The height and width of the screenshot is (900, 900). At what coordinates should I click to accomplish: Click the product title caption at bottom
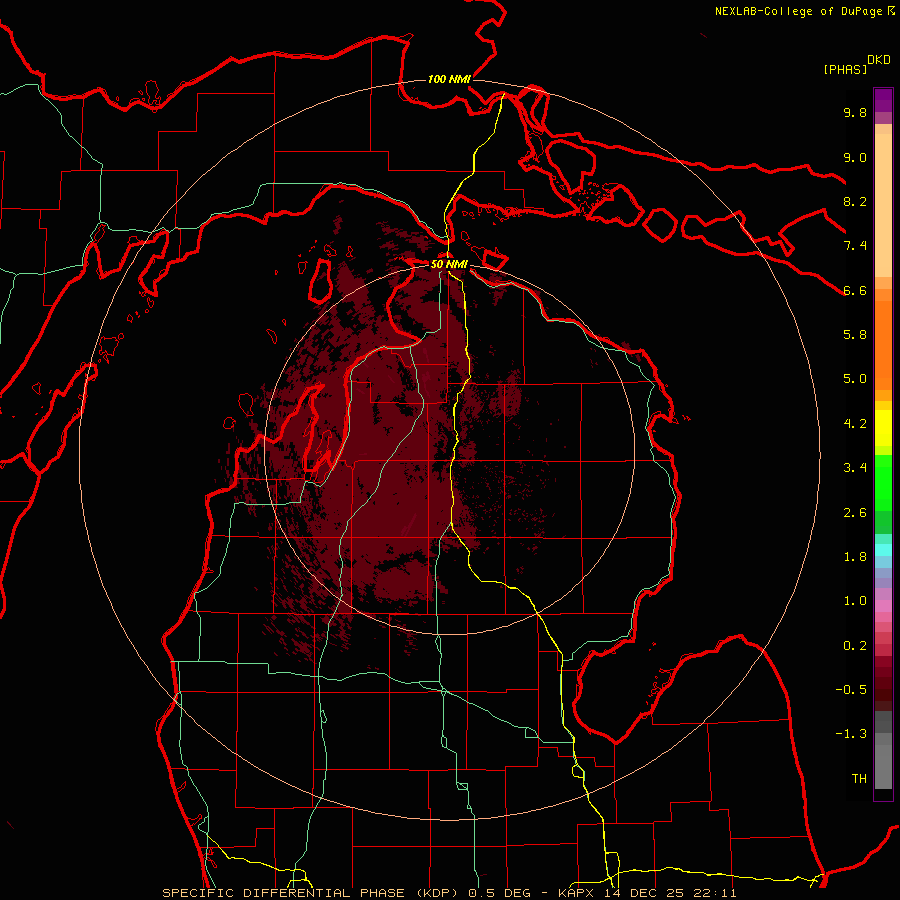[x=449, y=893]
